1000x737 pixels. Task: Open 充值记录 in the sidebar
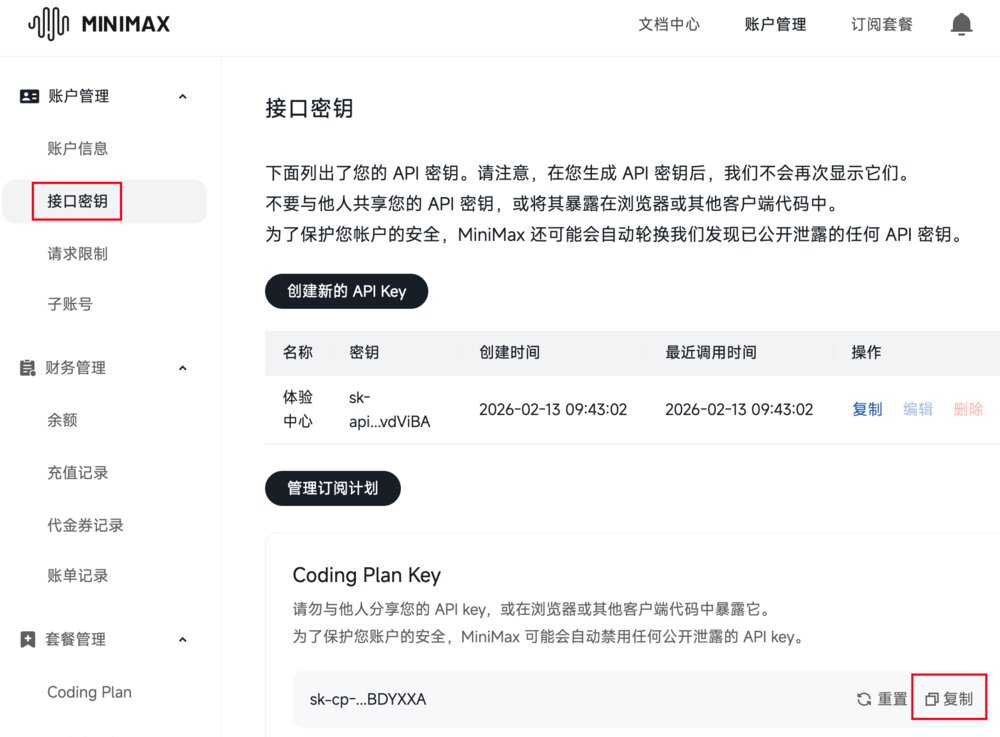tap(78, 473)
